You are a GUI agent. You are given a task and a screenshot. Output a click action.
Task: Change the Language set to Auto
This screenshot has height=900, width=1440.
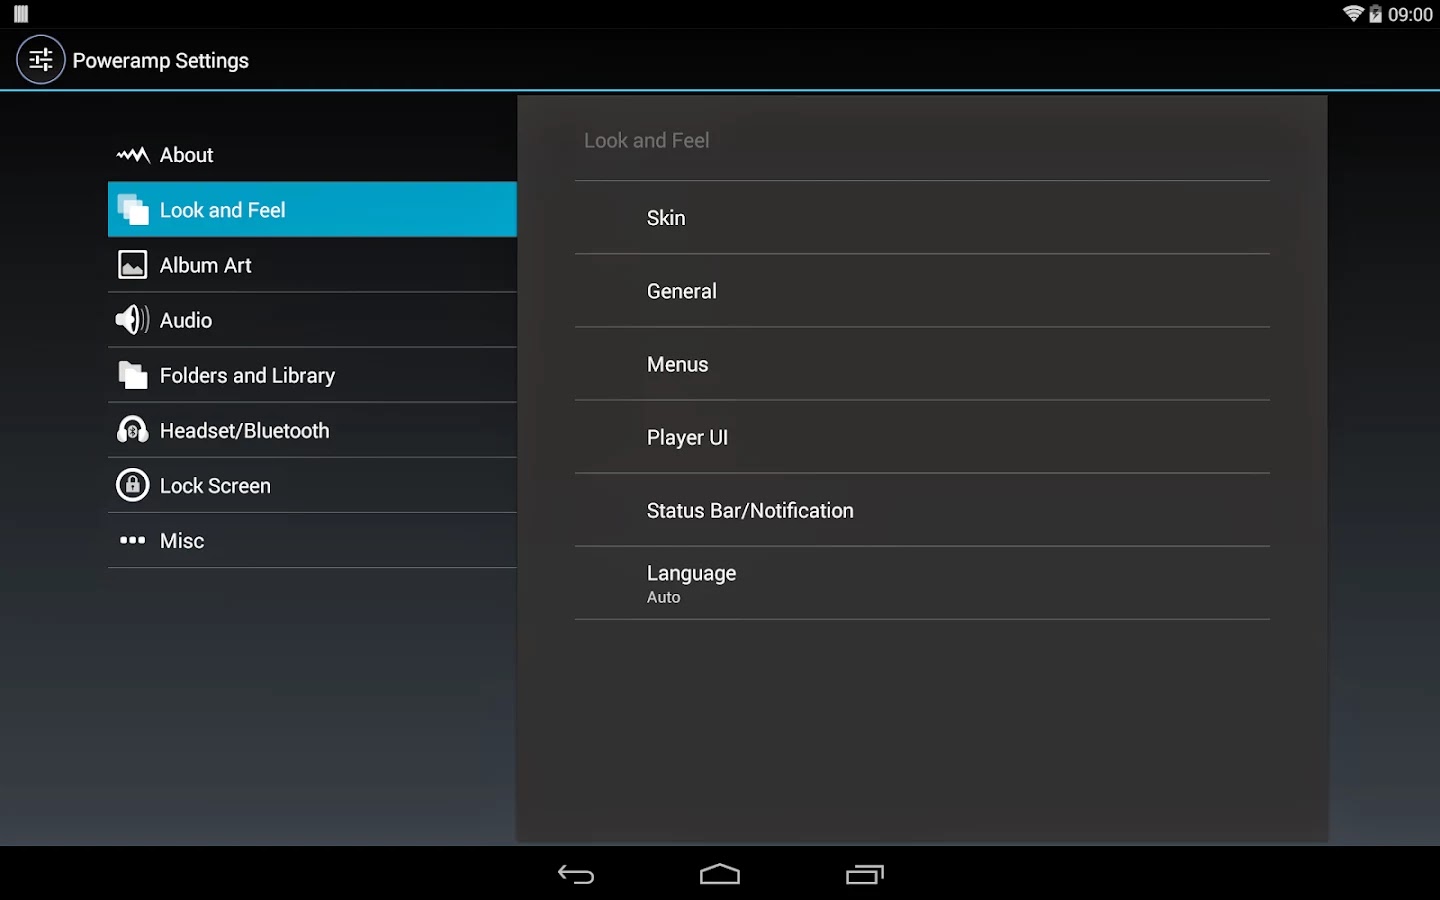pos(922,583)
